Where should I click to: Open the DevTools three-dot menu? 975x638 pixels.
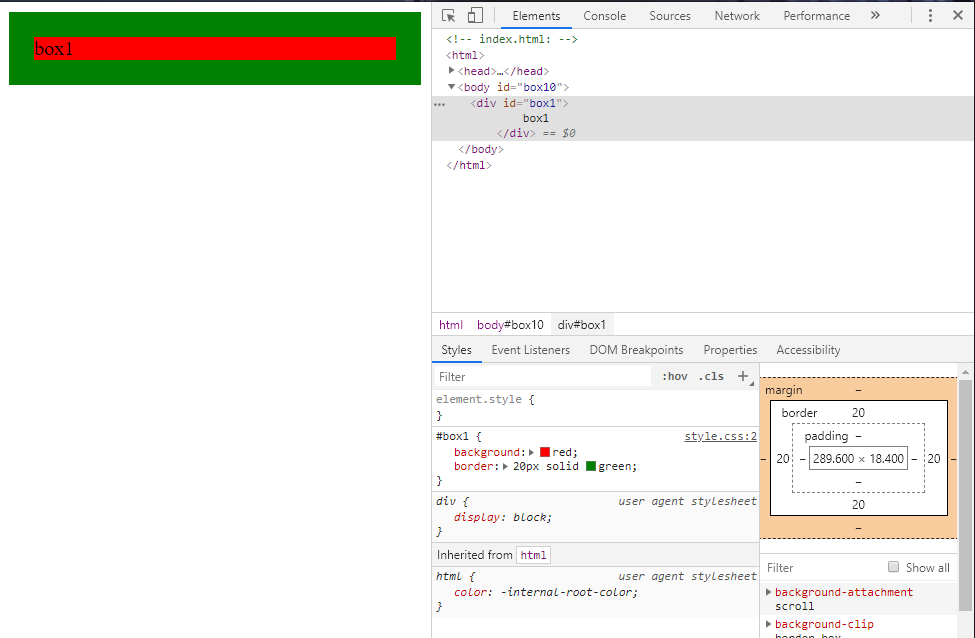tap(930, 16)
